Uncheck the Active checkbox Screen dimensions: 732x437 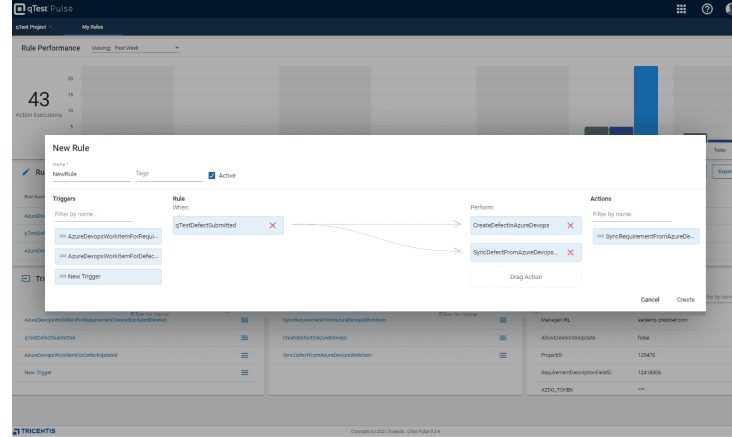(212, 175)
